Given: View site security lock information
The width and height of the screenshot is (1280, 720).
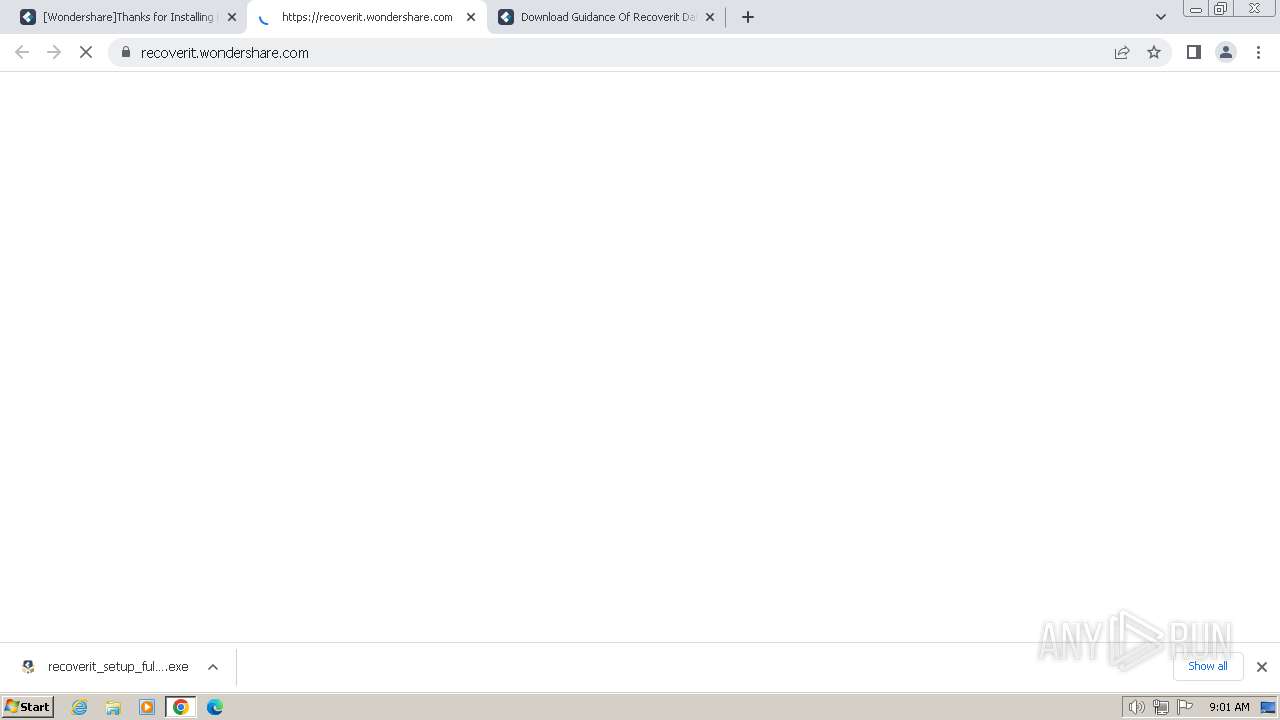Looking at the screenshot, I should coord(126,52).
